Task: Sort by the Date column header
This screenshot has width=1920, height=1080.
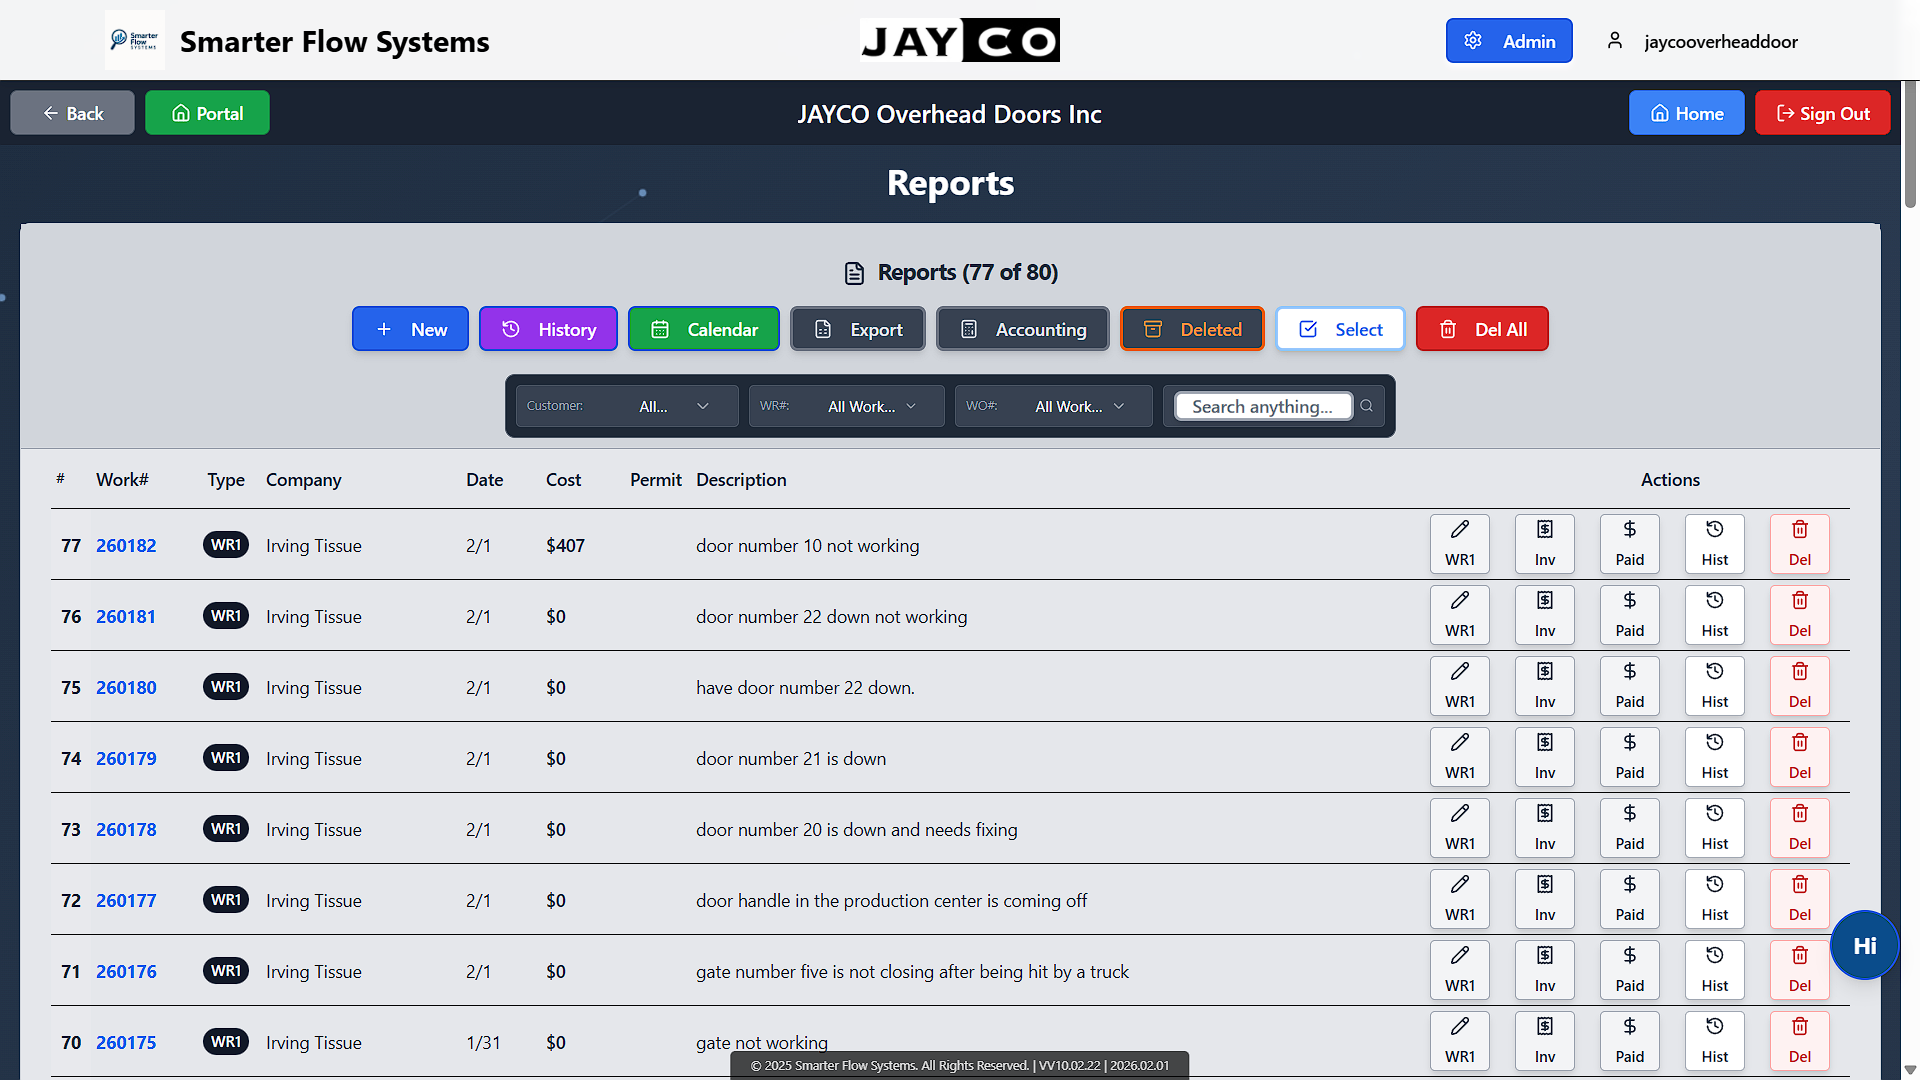Action: [484, 479]
